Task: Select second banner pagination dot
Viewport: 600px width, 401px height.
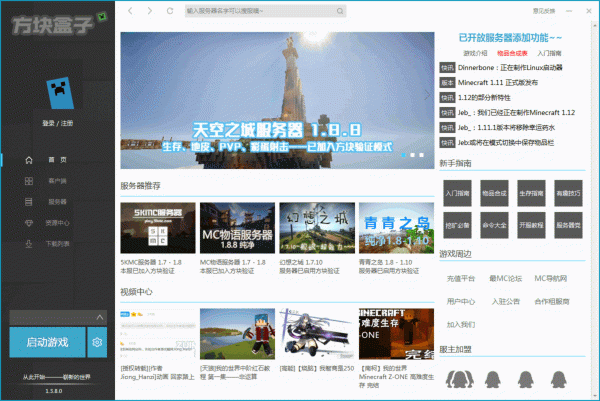Action: [412, 155]
